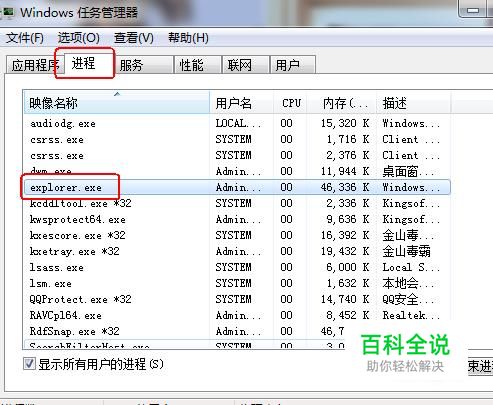The width and height of the screenshot is (493, 405).
Task: Switch to the 联网 tab
Action: pos(246,65)
